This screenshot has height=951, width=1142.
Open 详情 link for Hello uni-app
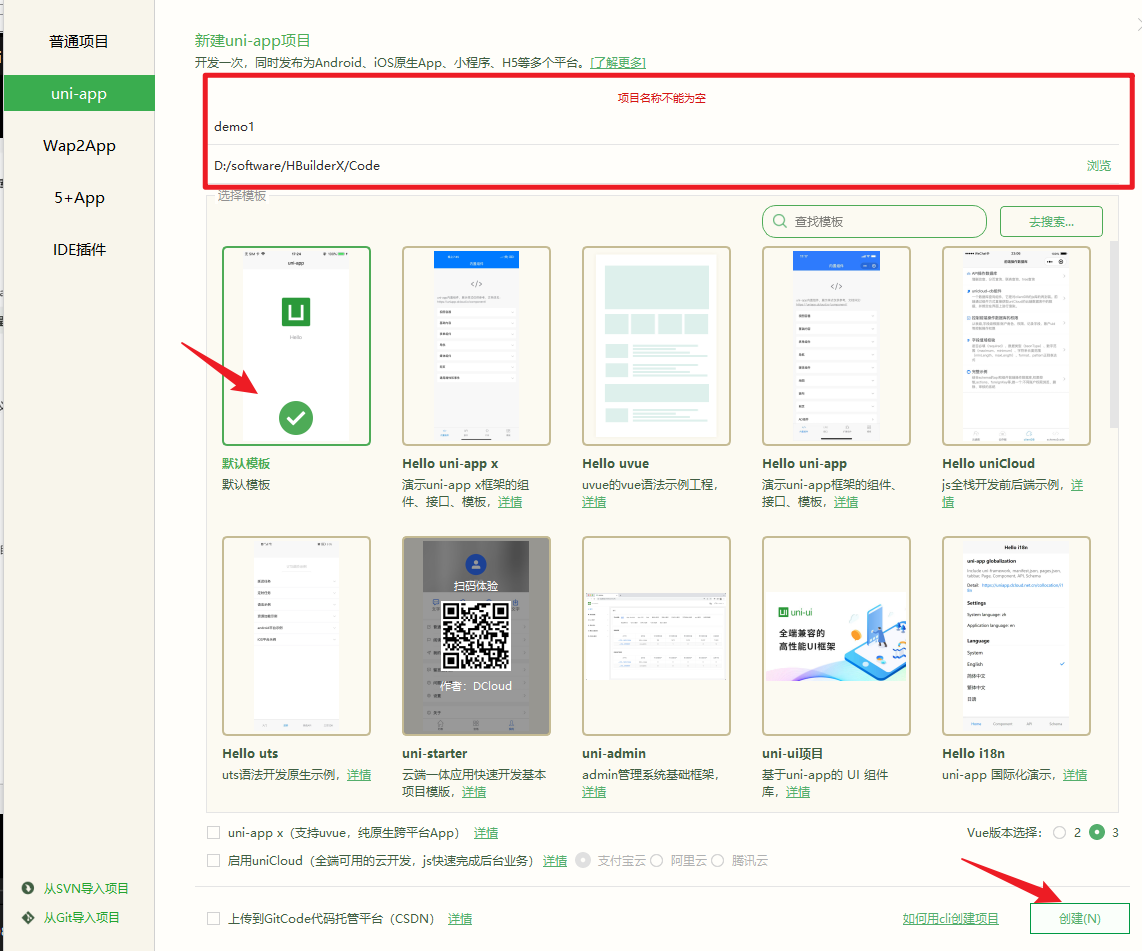coord(846,502)
